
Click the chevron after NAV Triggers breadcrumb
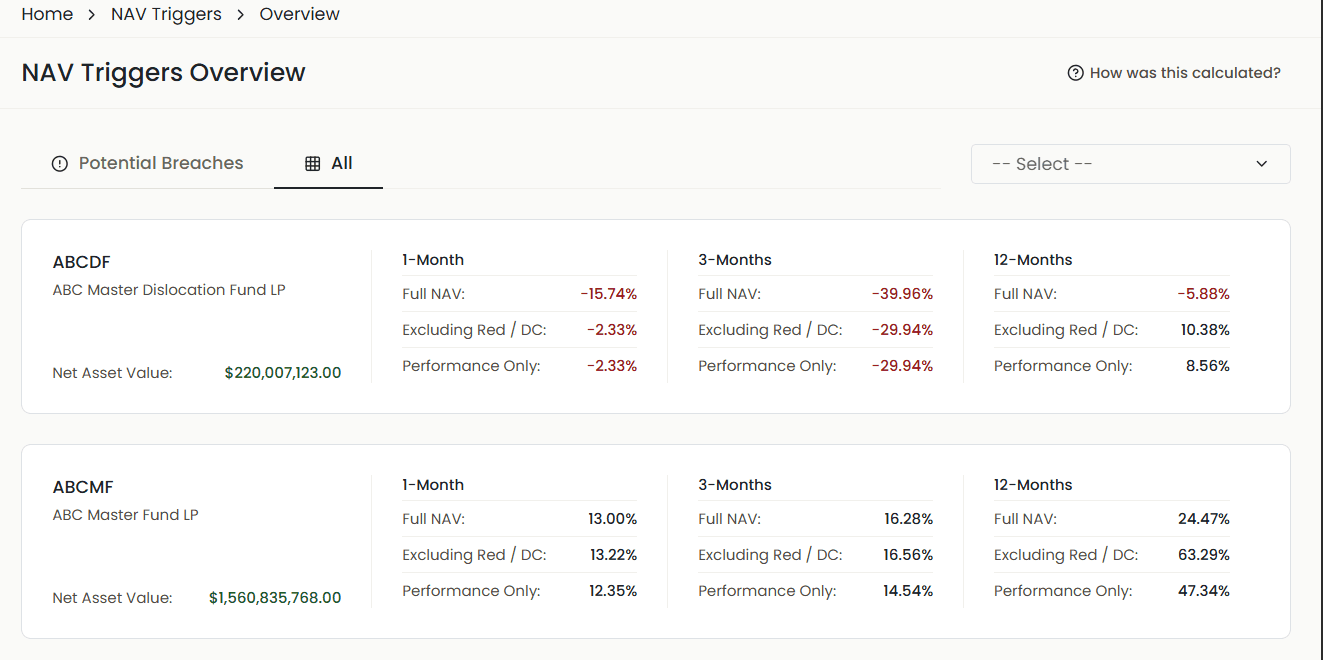pos(241,15)
